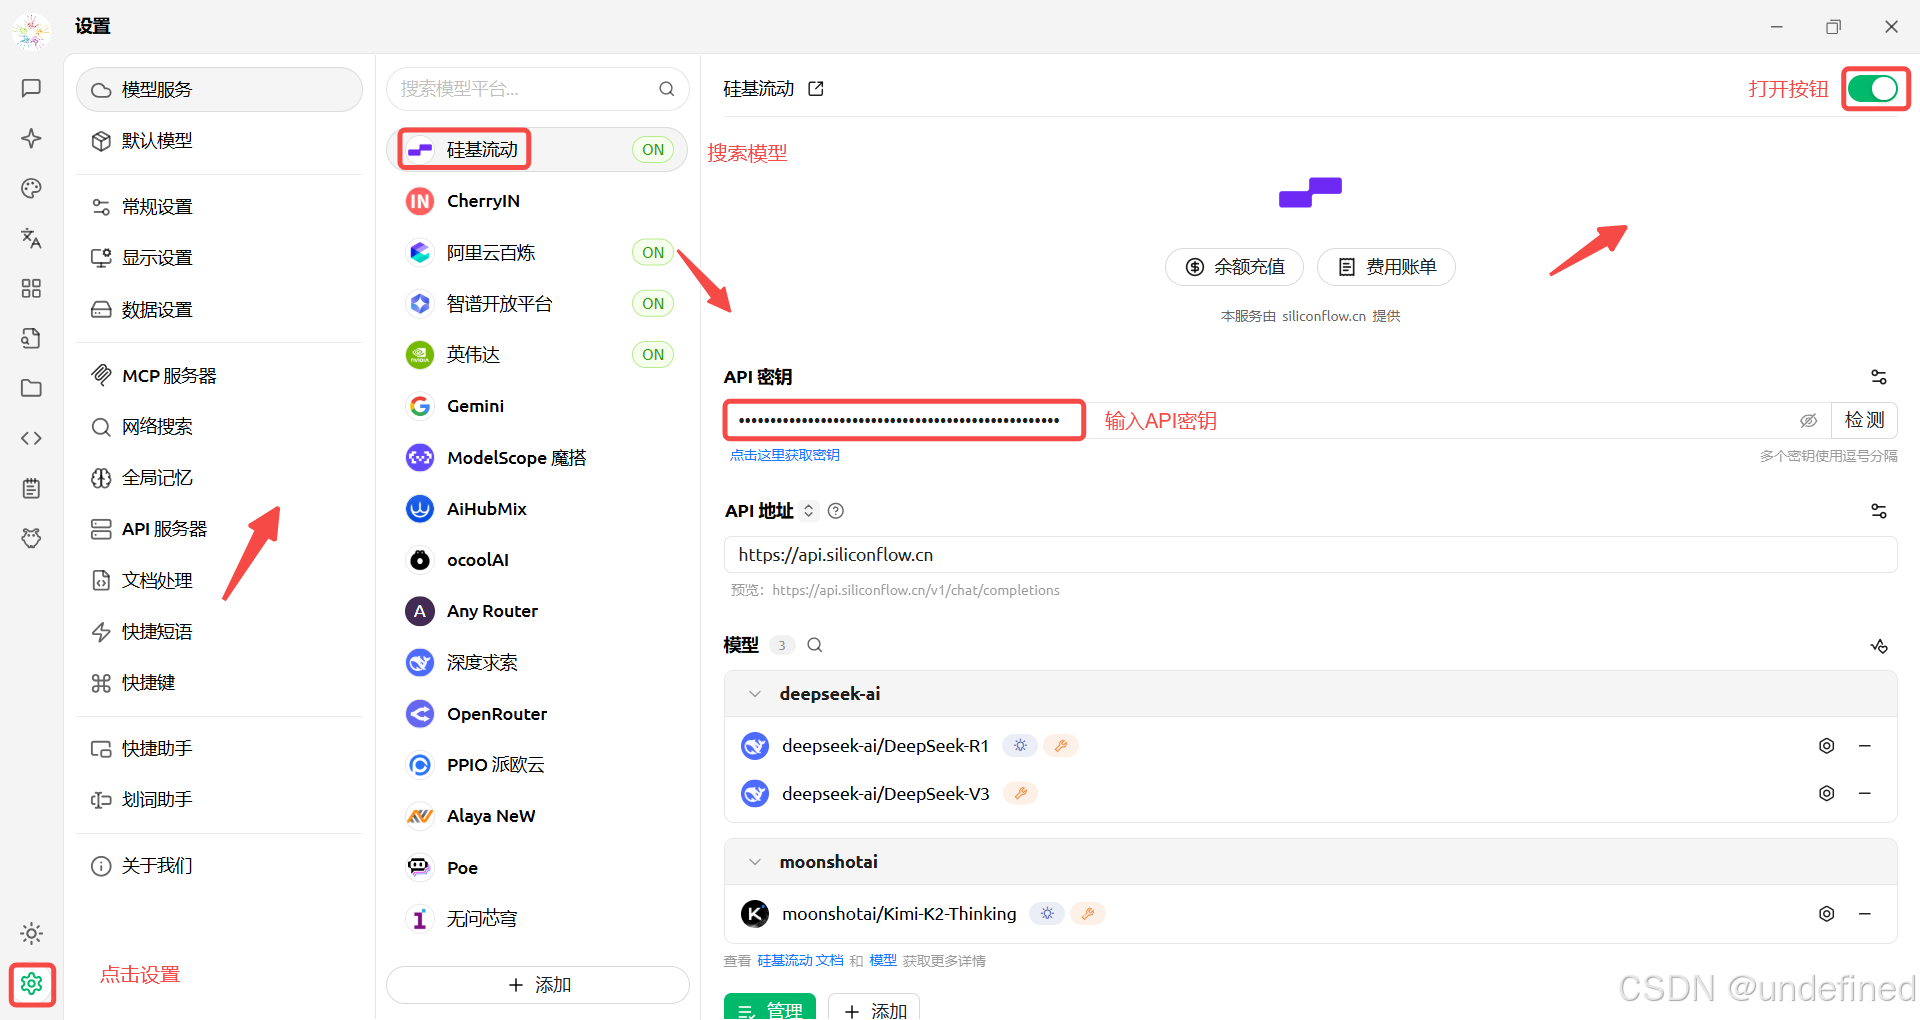Open 全局记忆 settings section
This screenshot has width=1920, height=1020.
click(219, 478)
